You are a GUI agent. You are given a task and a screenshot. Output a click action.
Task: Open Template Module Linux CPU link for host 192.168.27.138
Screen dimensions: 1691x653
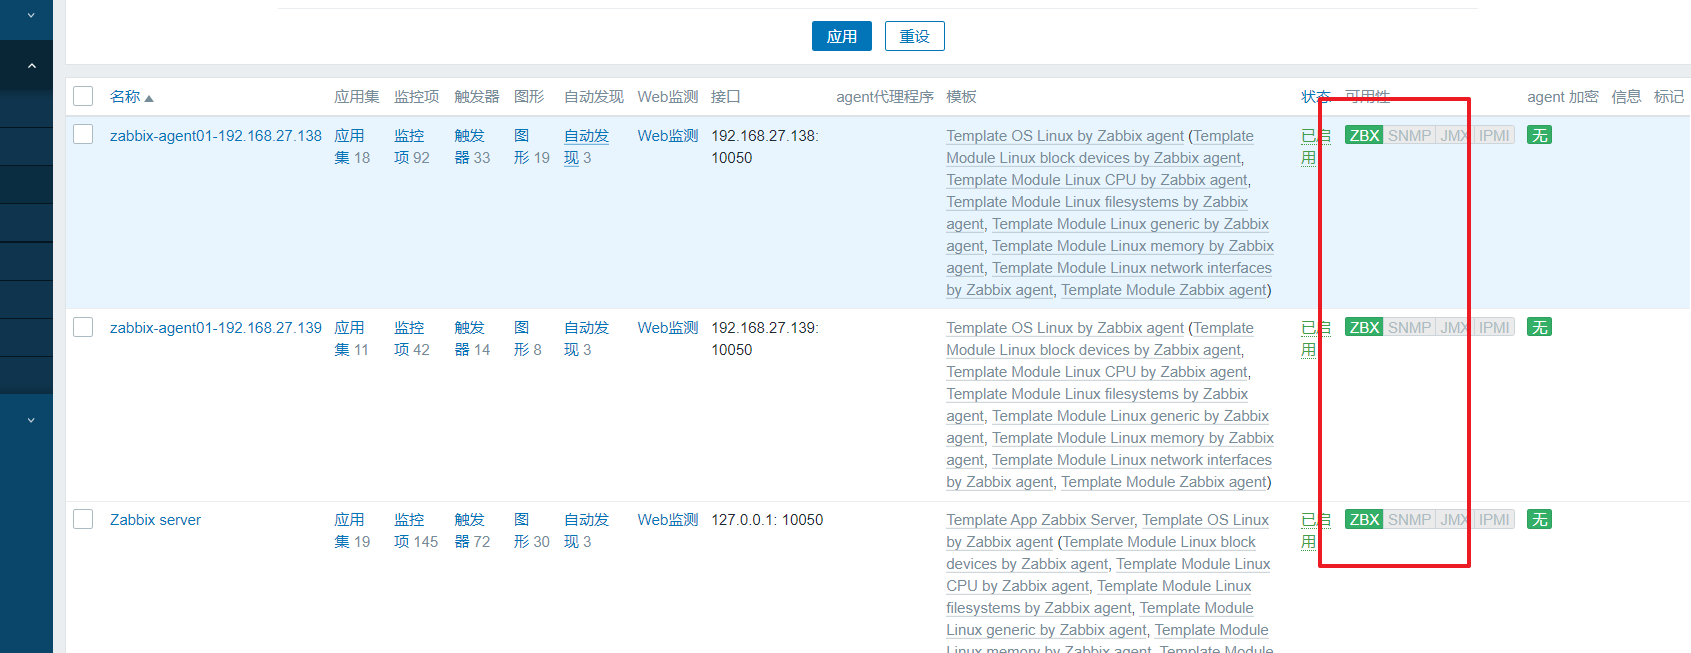[x=1097, y=179]
